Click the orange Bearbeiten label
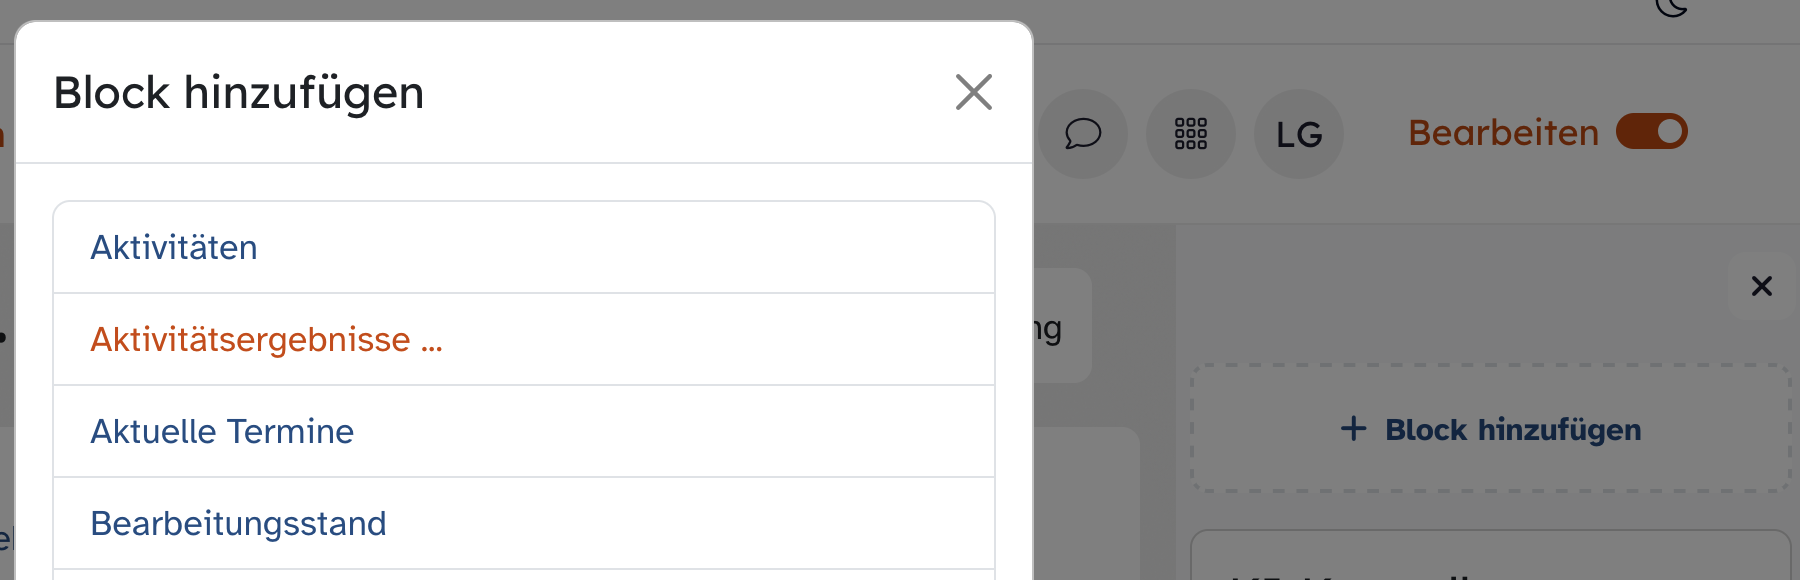The image size is (1800, 580). (x=1503, y=133)
